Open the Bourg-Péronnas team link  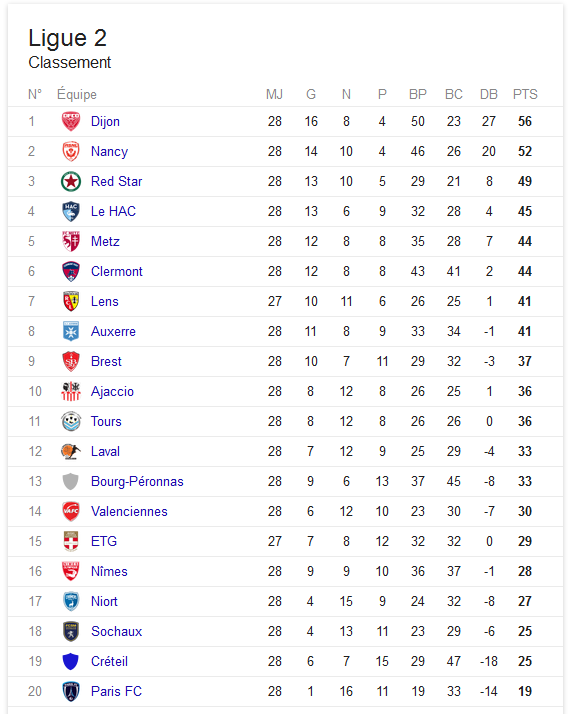[x=137, y=481]
